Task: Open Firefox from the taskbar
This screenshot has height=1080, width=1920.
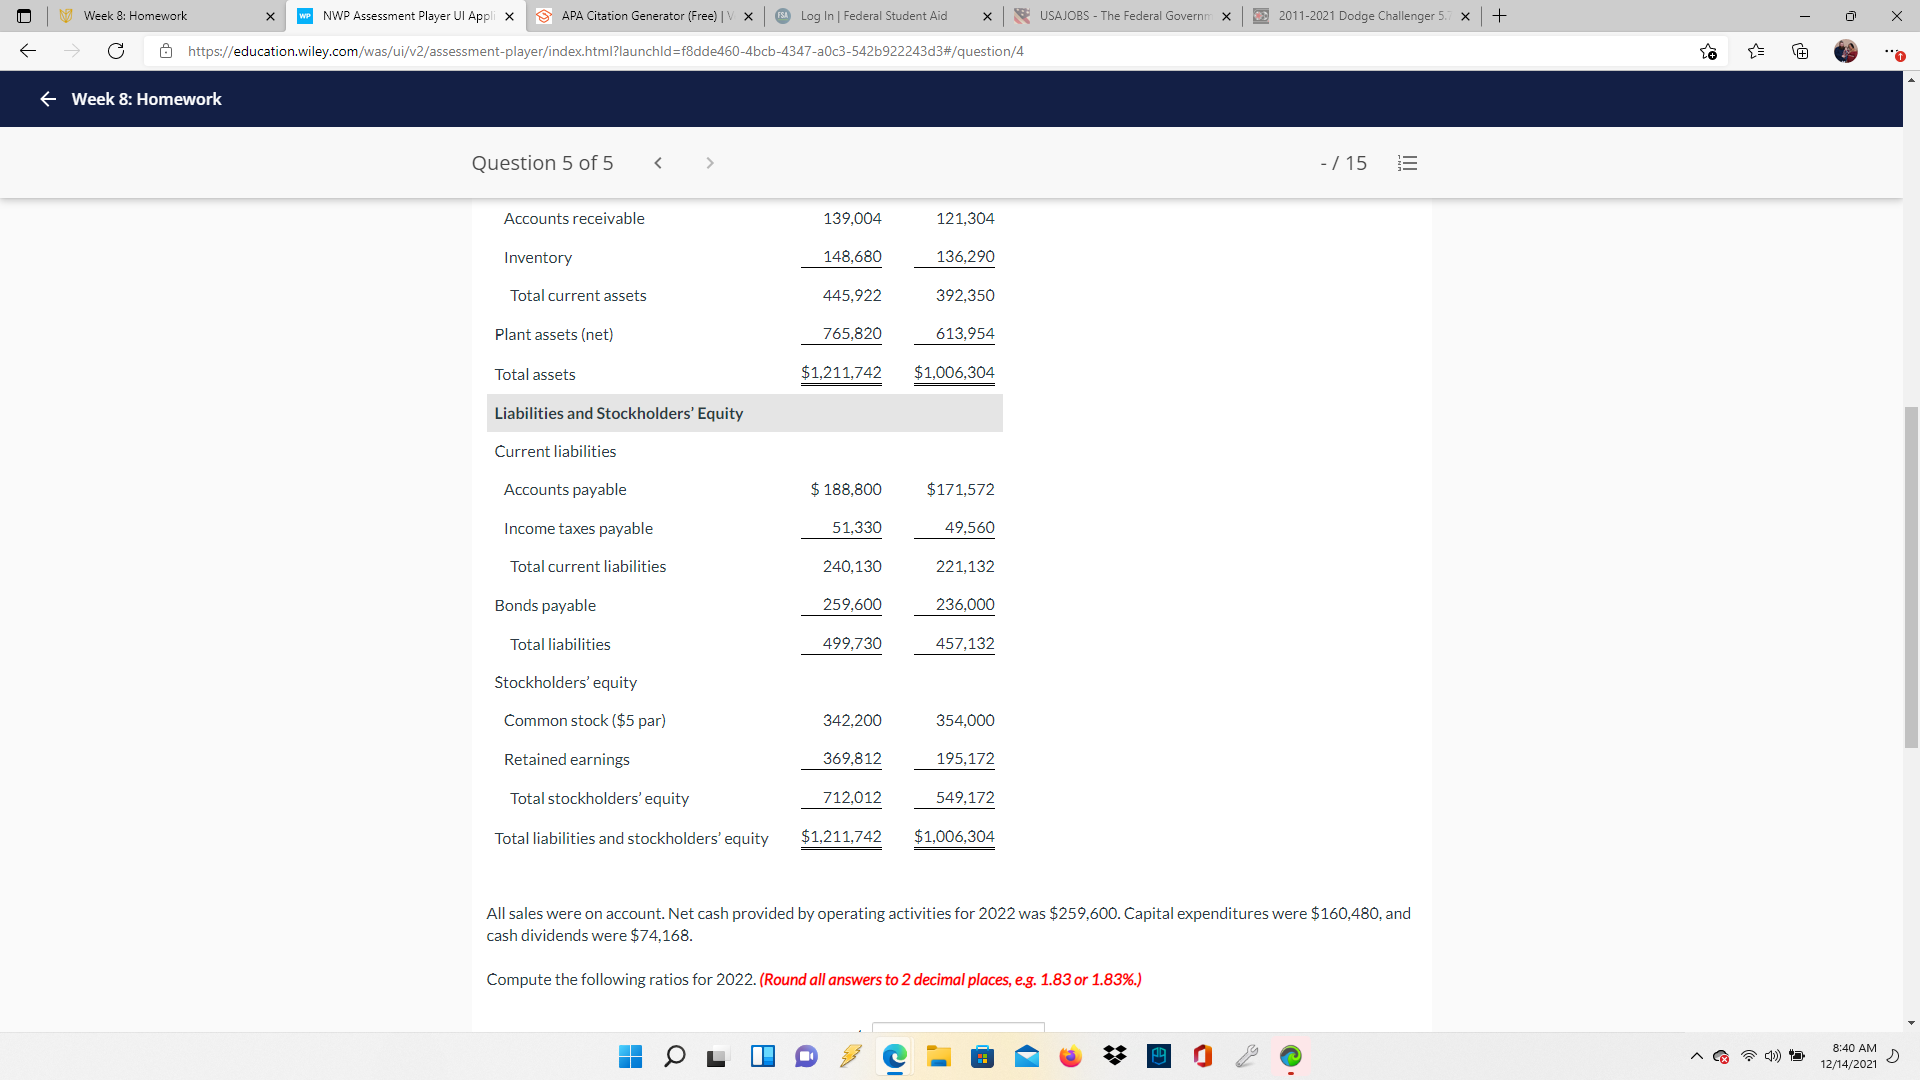Action: [x=1070, y=1056]
